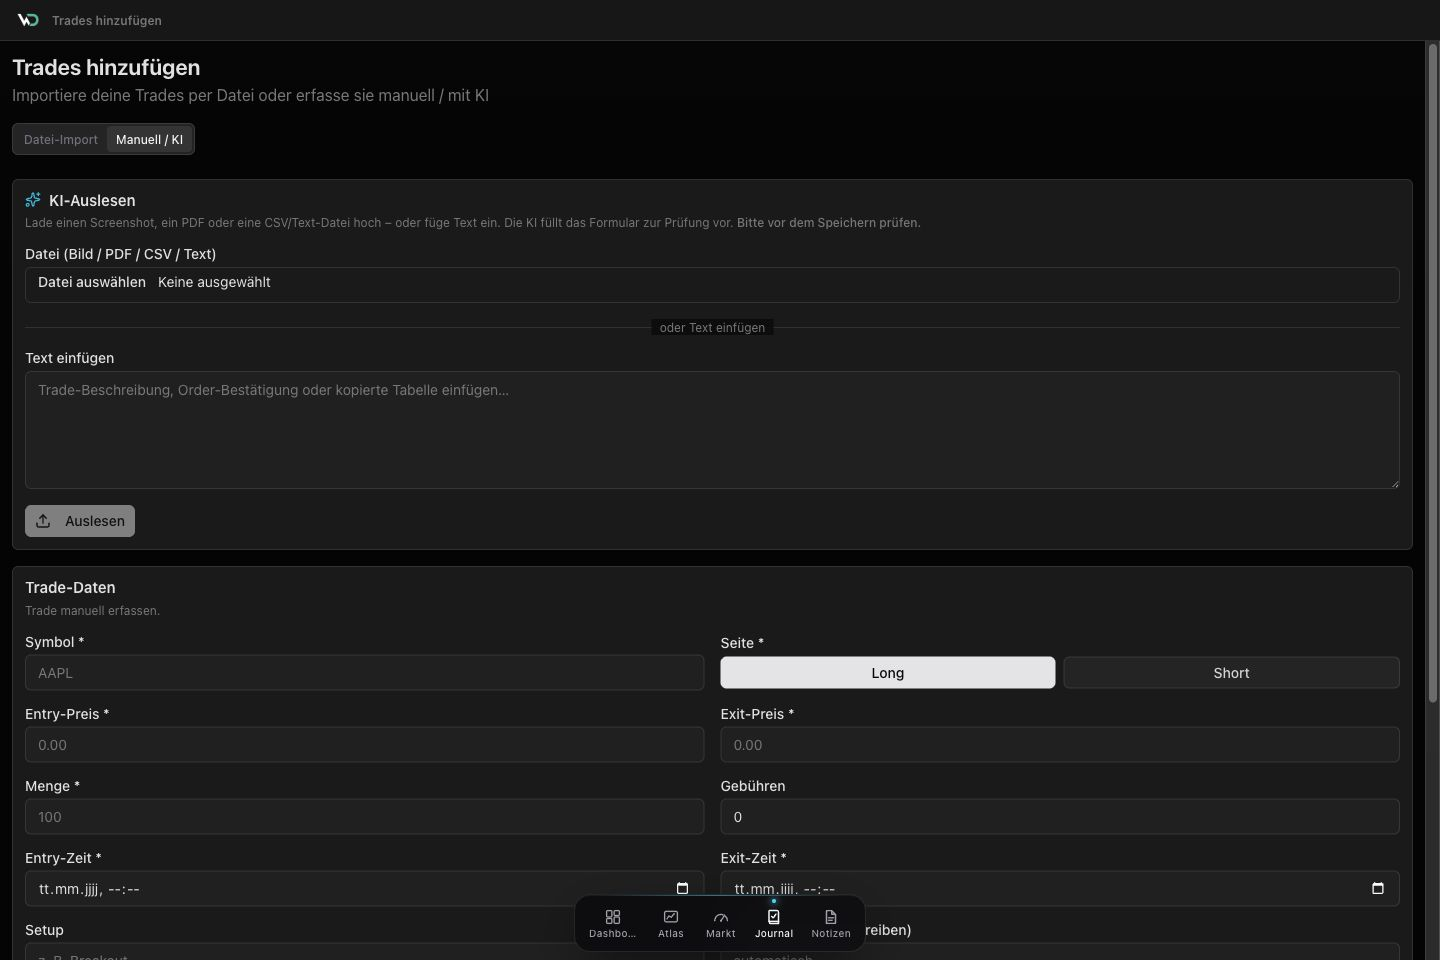Click the 'Trade manuell erfassen.' subtitle

[92, 610]
